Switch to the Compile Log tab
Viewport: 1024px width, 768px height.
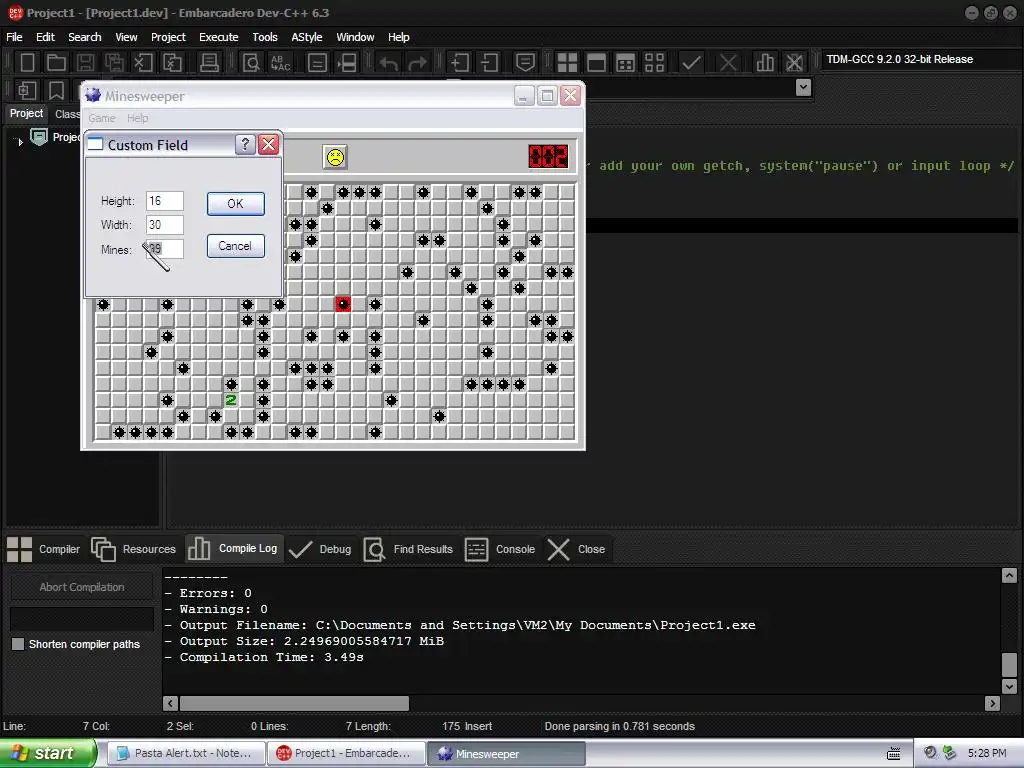(233, 549)
